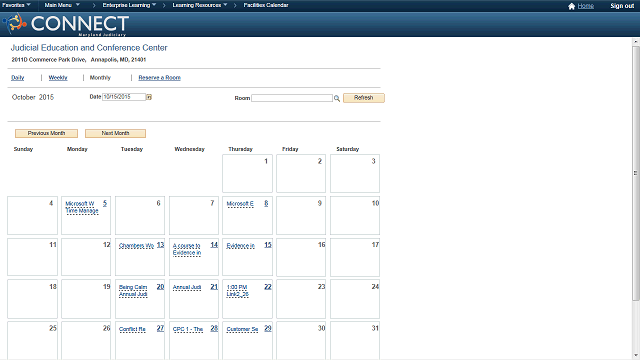Open the A course to event
This screenshot has height=360, width=640.
(x=187, y=246)
